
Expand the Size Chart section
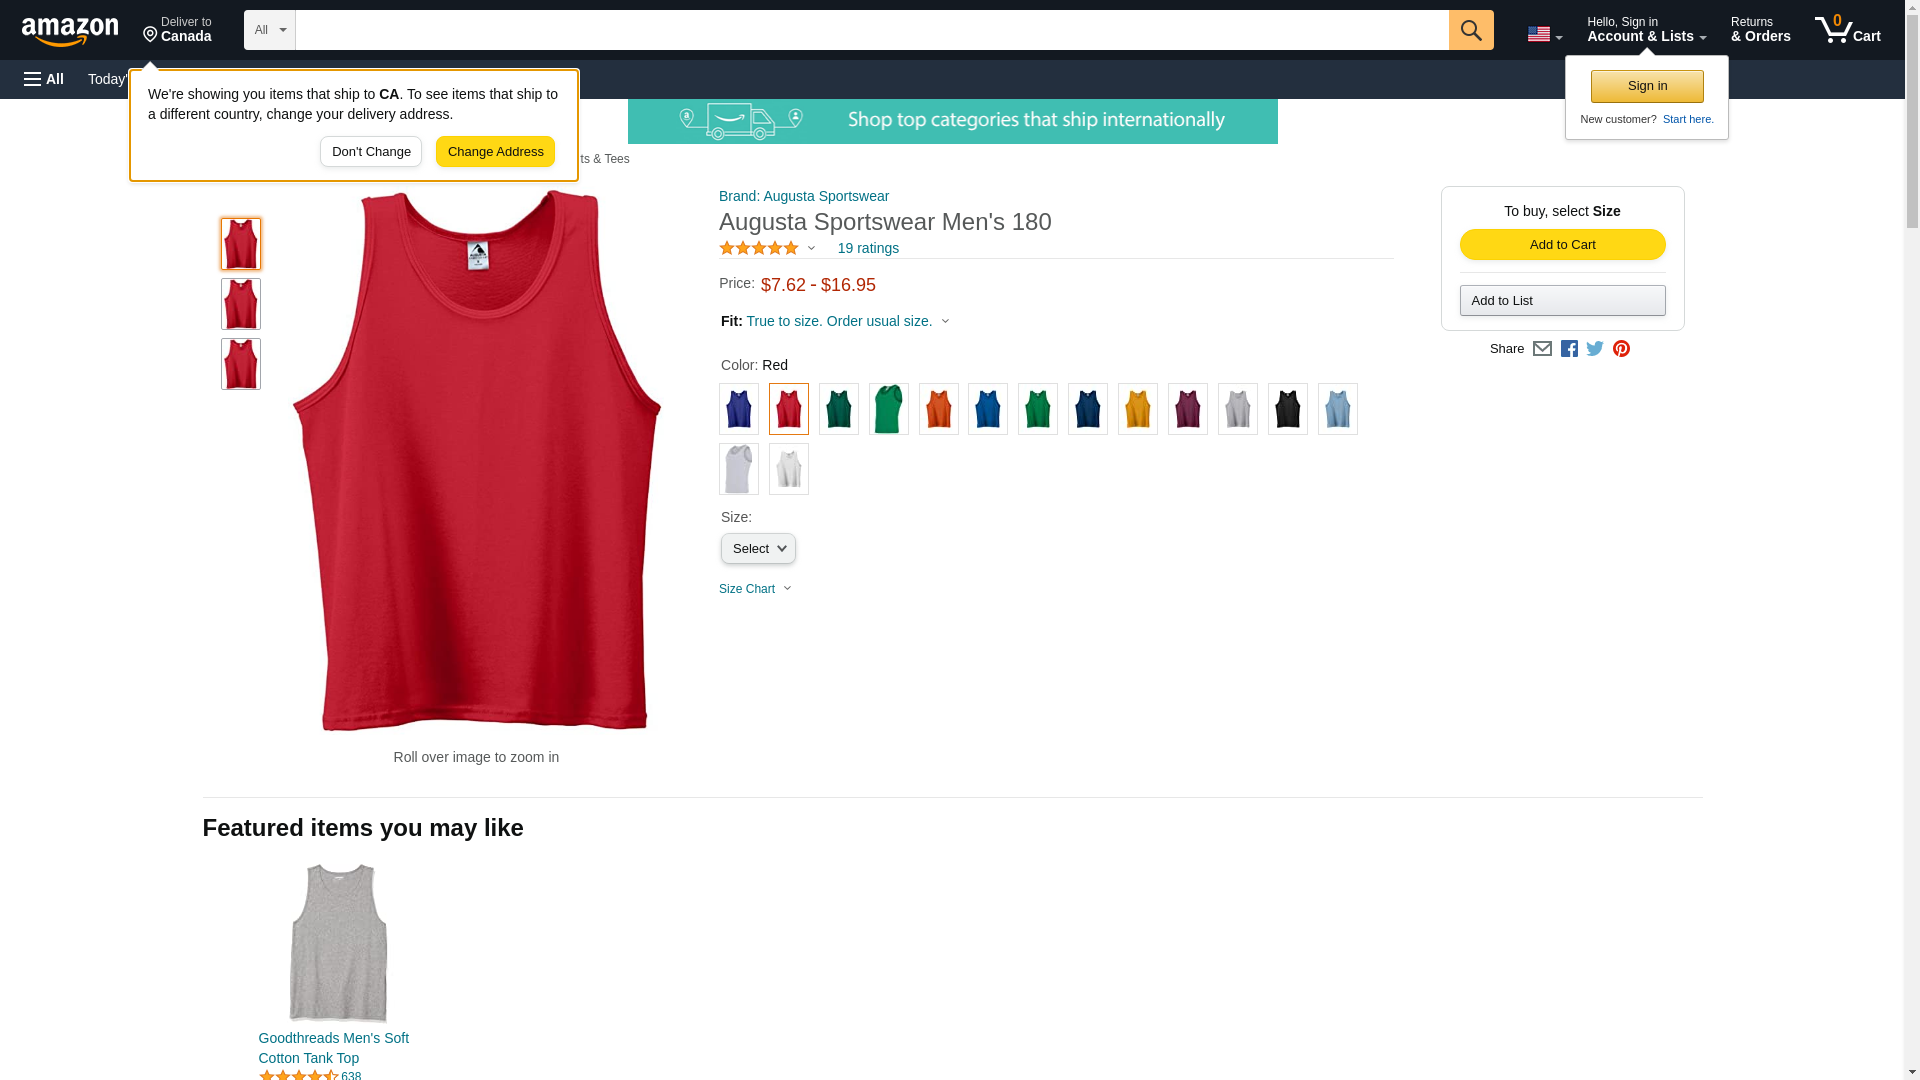[755, 589]
